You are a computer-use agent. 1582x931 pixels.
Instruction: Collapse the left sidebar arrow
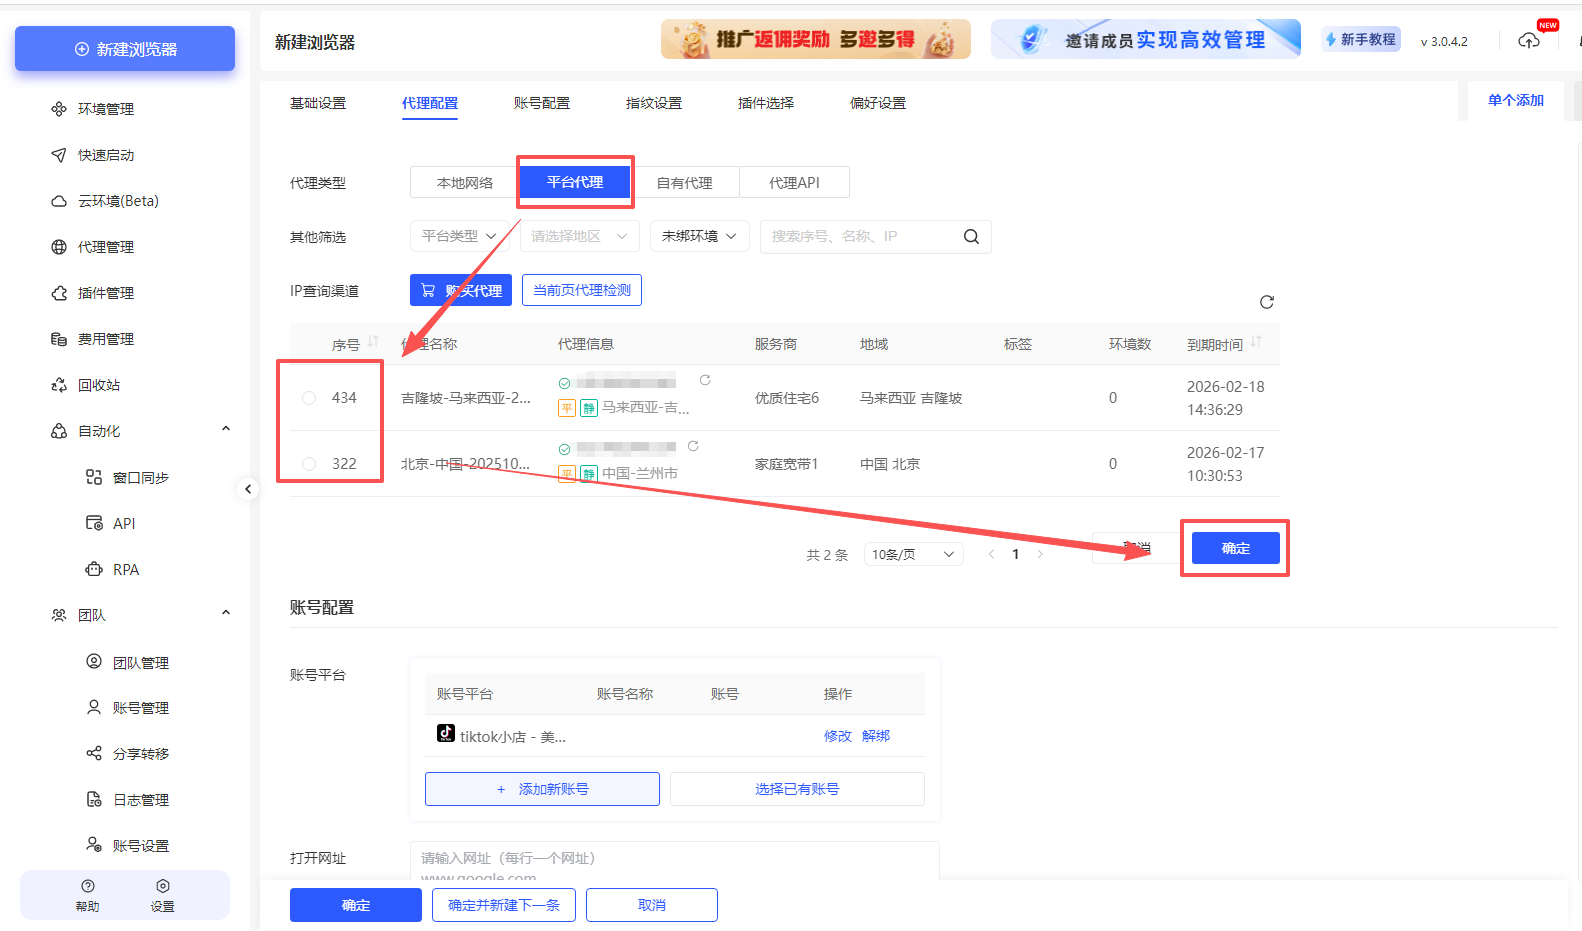pyautogui.click(x=248, y=489)
